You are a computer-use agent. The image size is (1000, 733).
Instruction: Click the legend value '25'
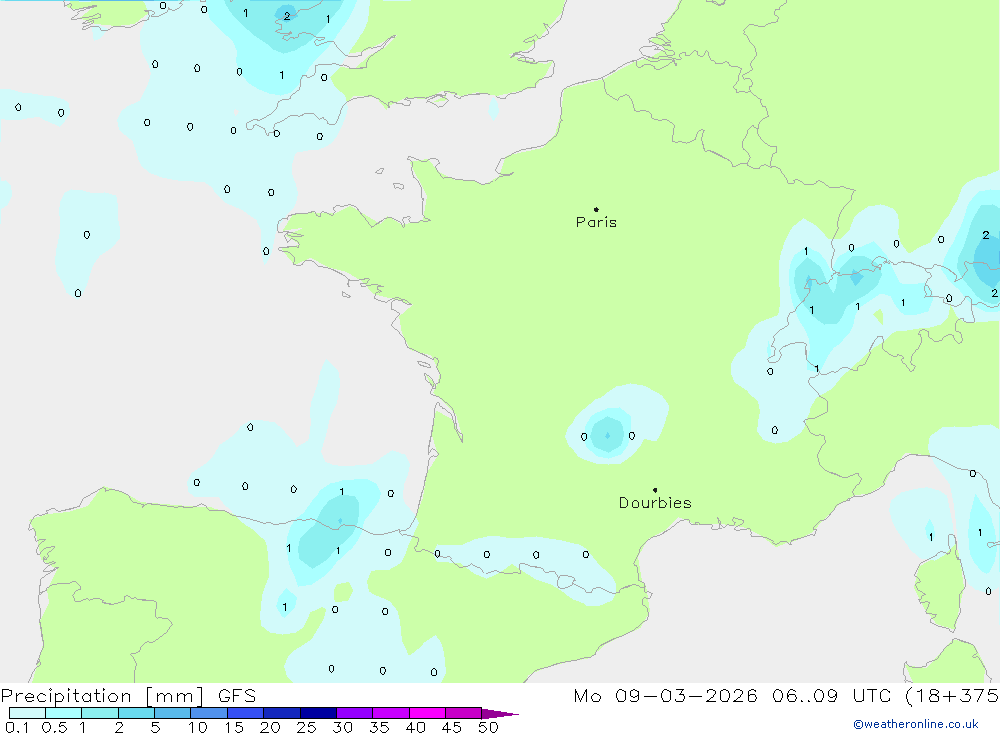[x=306, y=727]
